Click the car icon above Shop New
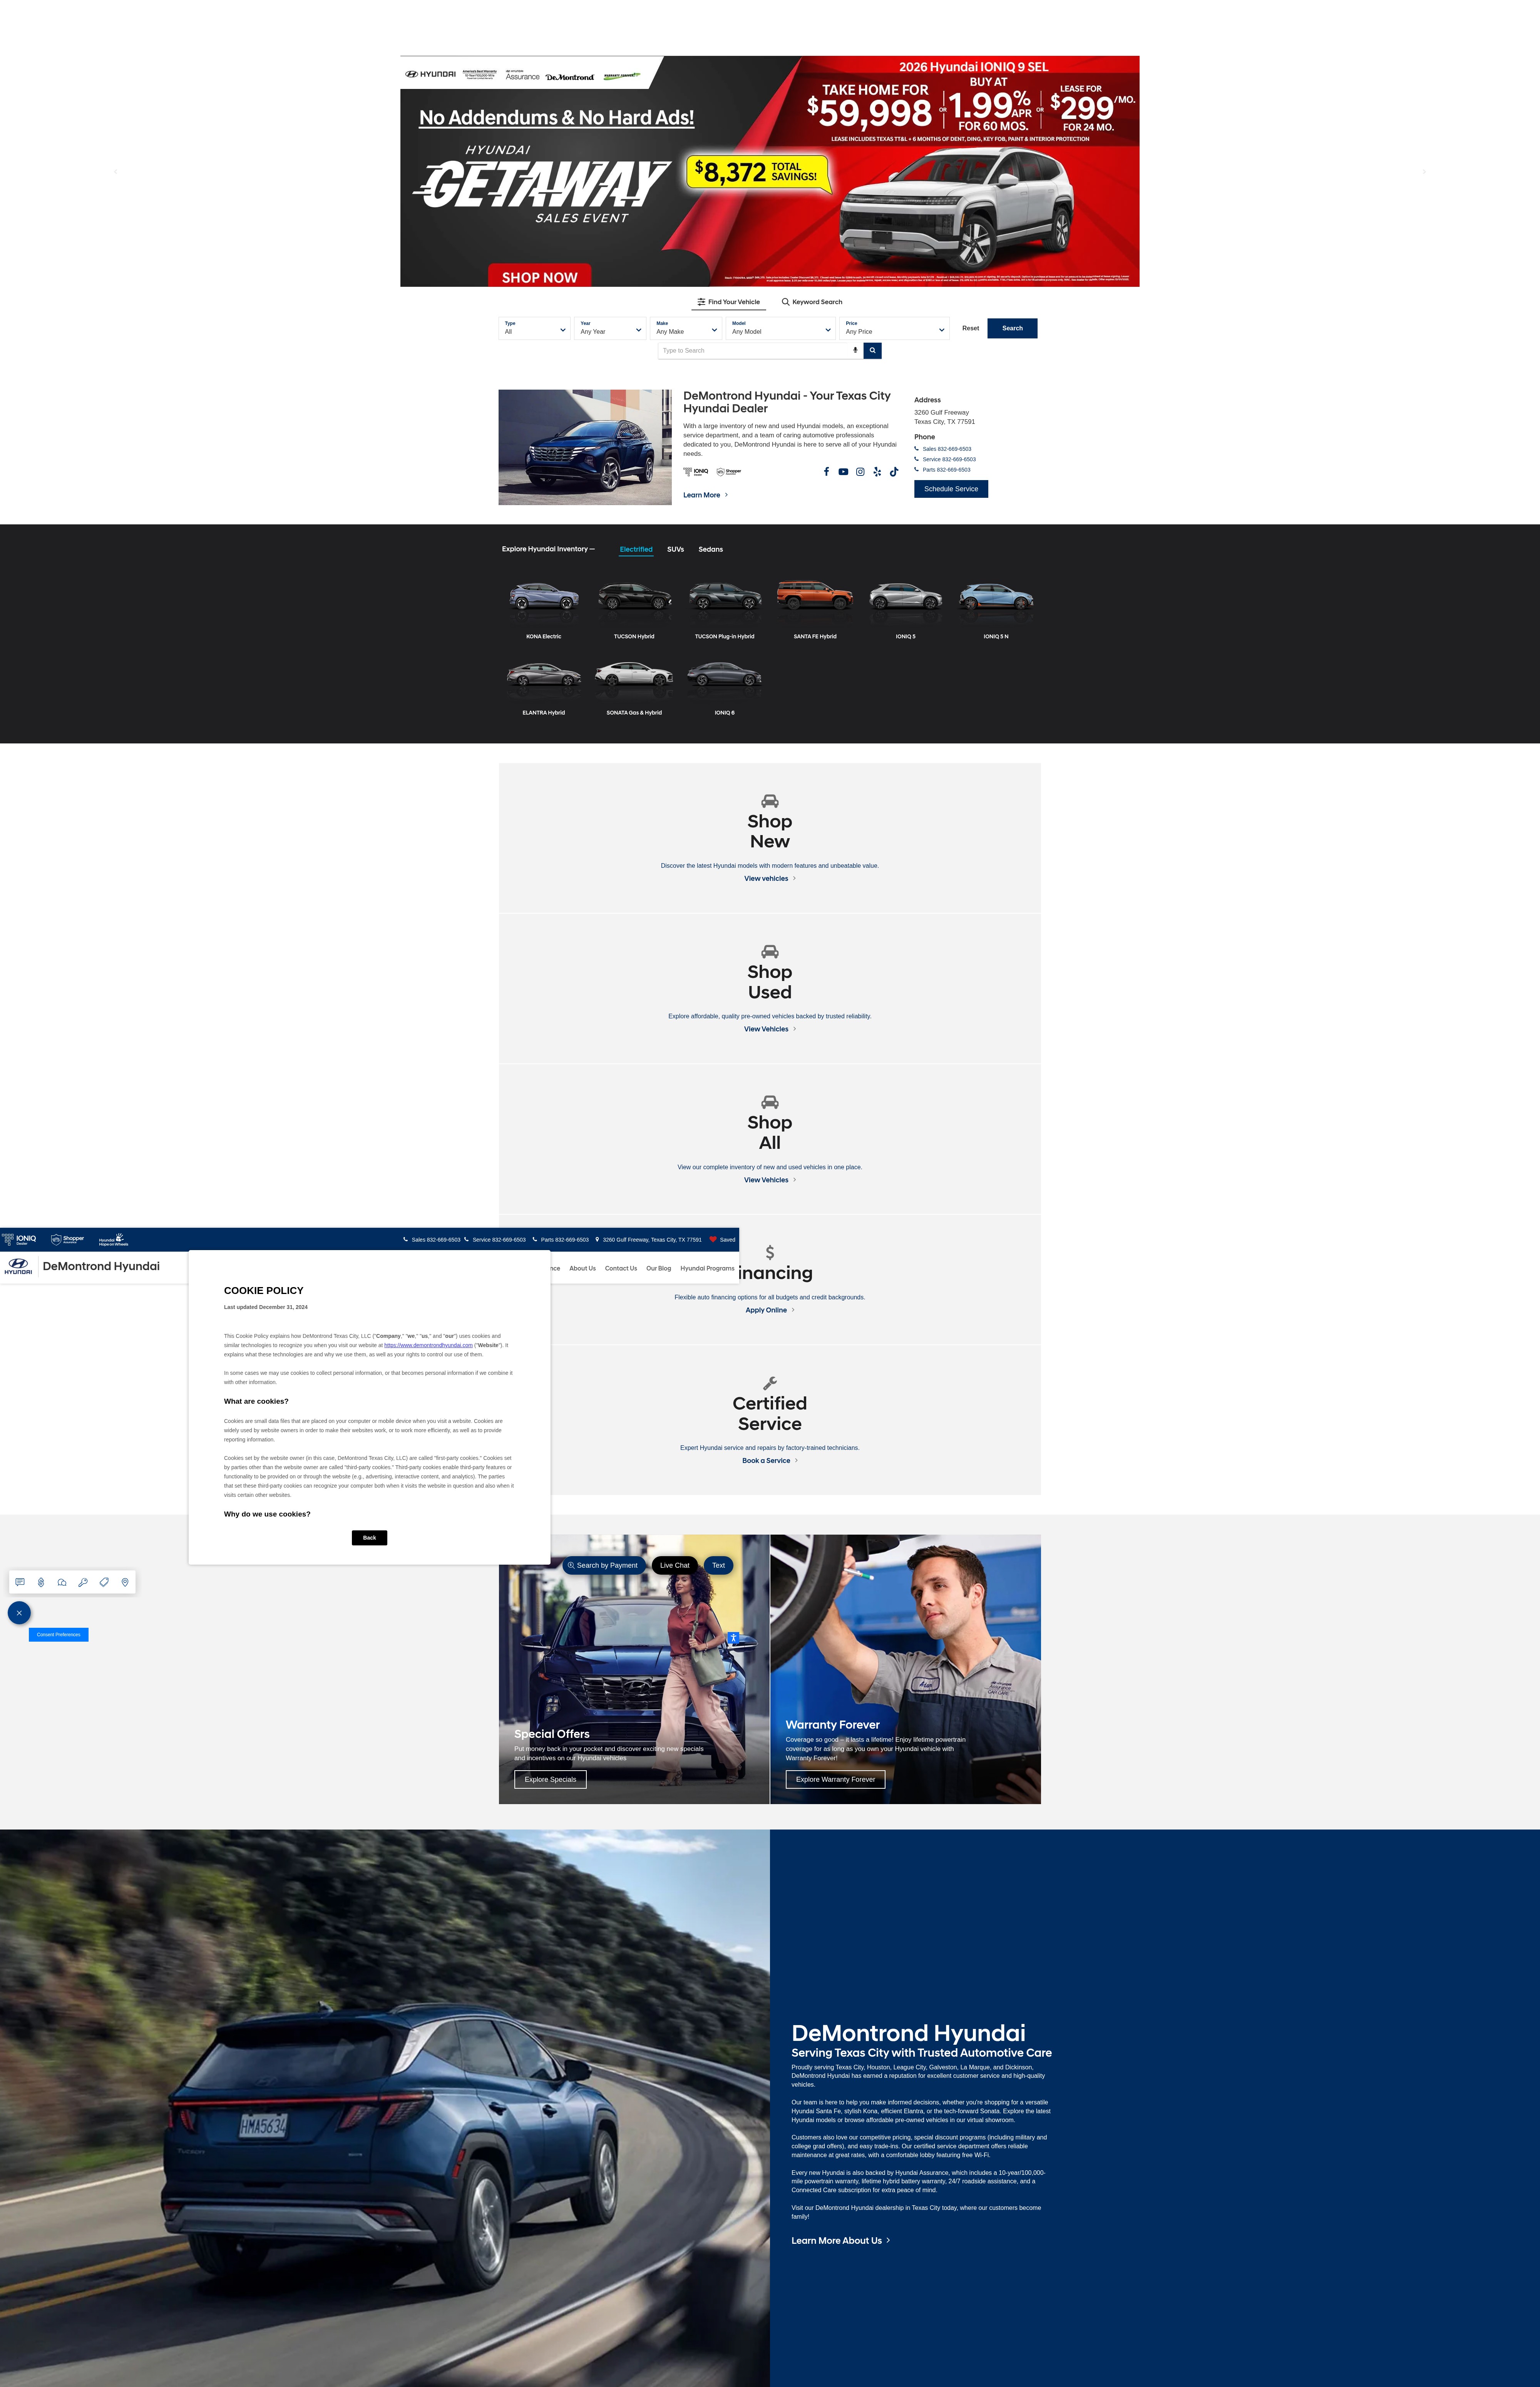Viewport: 1540px width, 2387px height. pos(770,801)
